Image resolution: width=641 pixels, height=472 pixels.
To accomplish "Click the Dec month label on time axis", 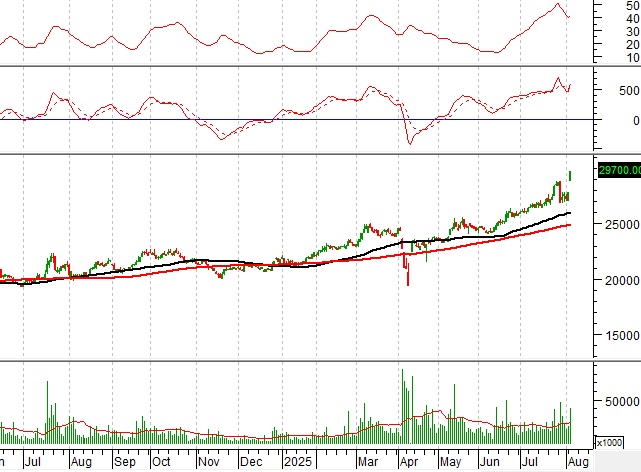I will tap(251, 463).
